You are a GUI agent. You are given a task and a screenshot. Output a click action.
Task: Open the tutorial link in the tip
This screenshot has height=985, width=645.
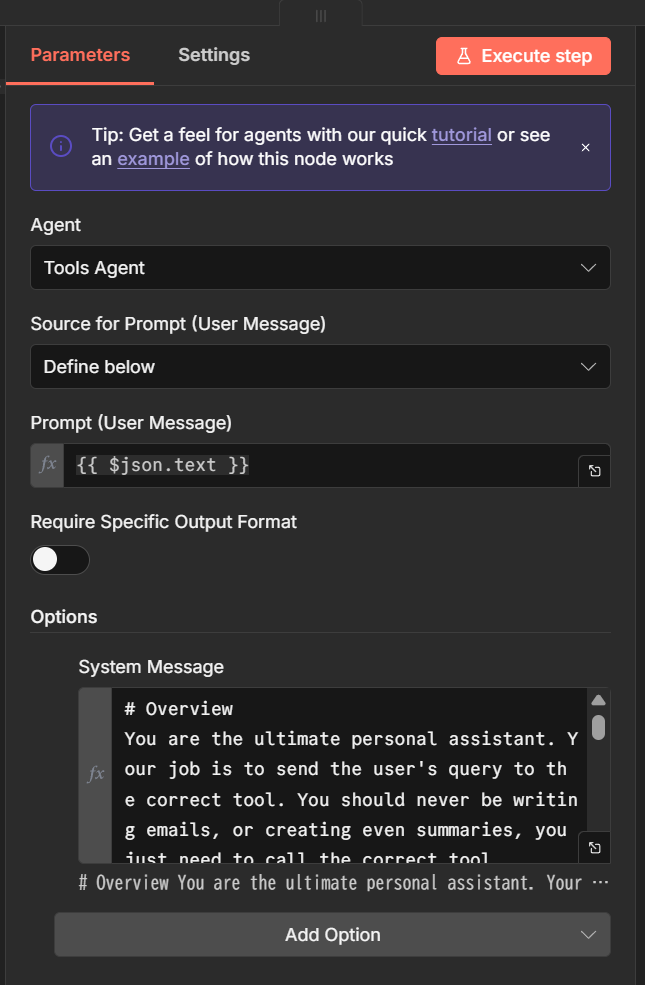click(x=461, y=135)
